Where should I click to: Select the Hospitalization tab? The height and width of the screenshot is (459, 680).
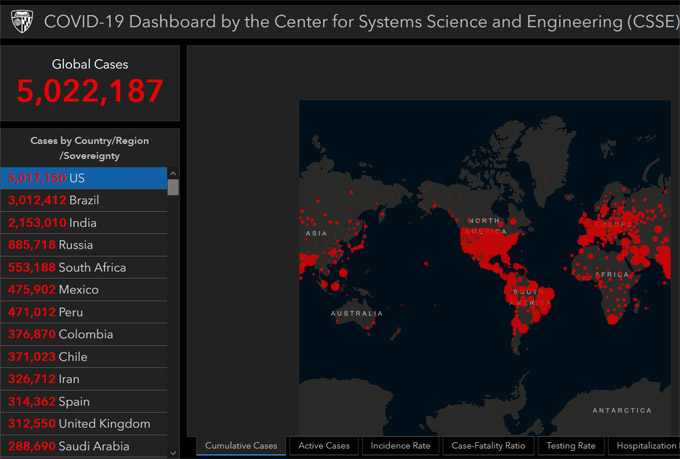pyautogui.click(x=644, y=446)
